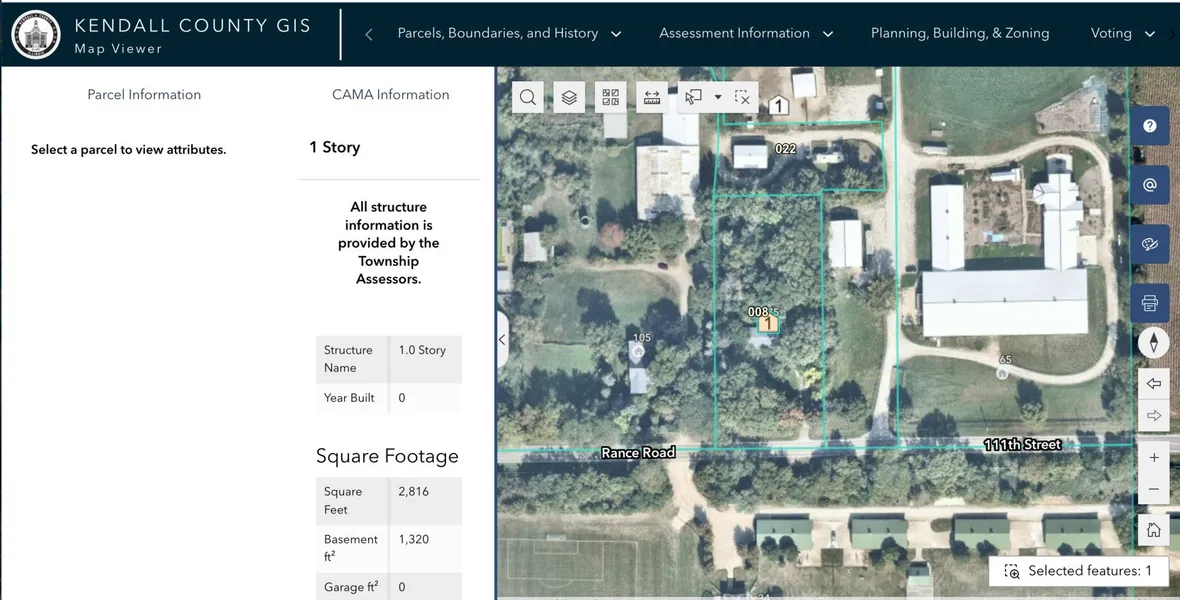Image resolution: width=1180 pixels, height=600 pixels.
Task: Collapse the left information side panel
Action: pyautogui.click(x=502, y=340)
